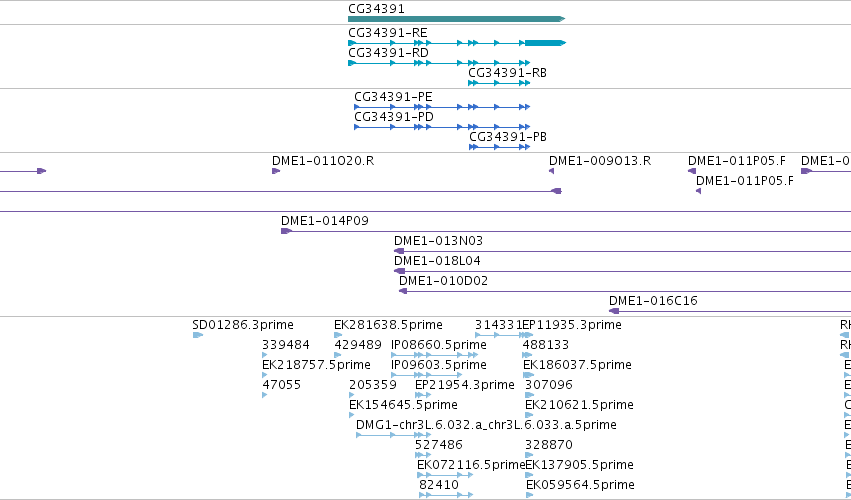Click the CG34391 gene name label
The image size is (851, 500).
click(376, 9)
